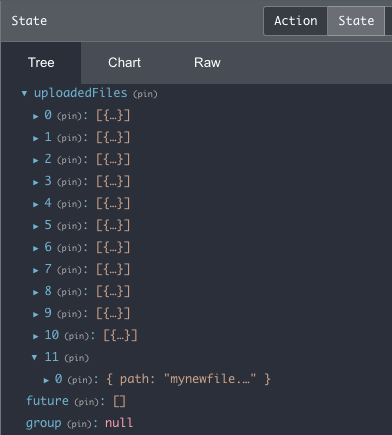
Task: Collapse the expanded item 11 node
Action: pyautogui.click(x=35, y=358)
